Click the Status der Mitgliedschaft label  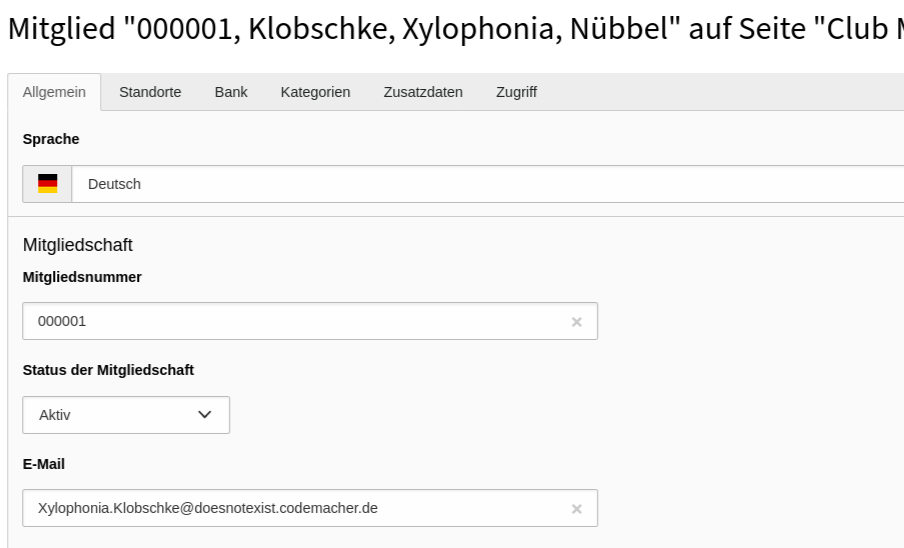tap(108, 370)
